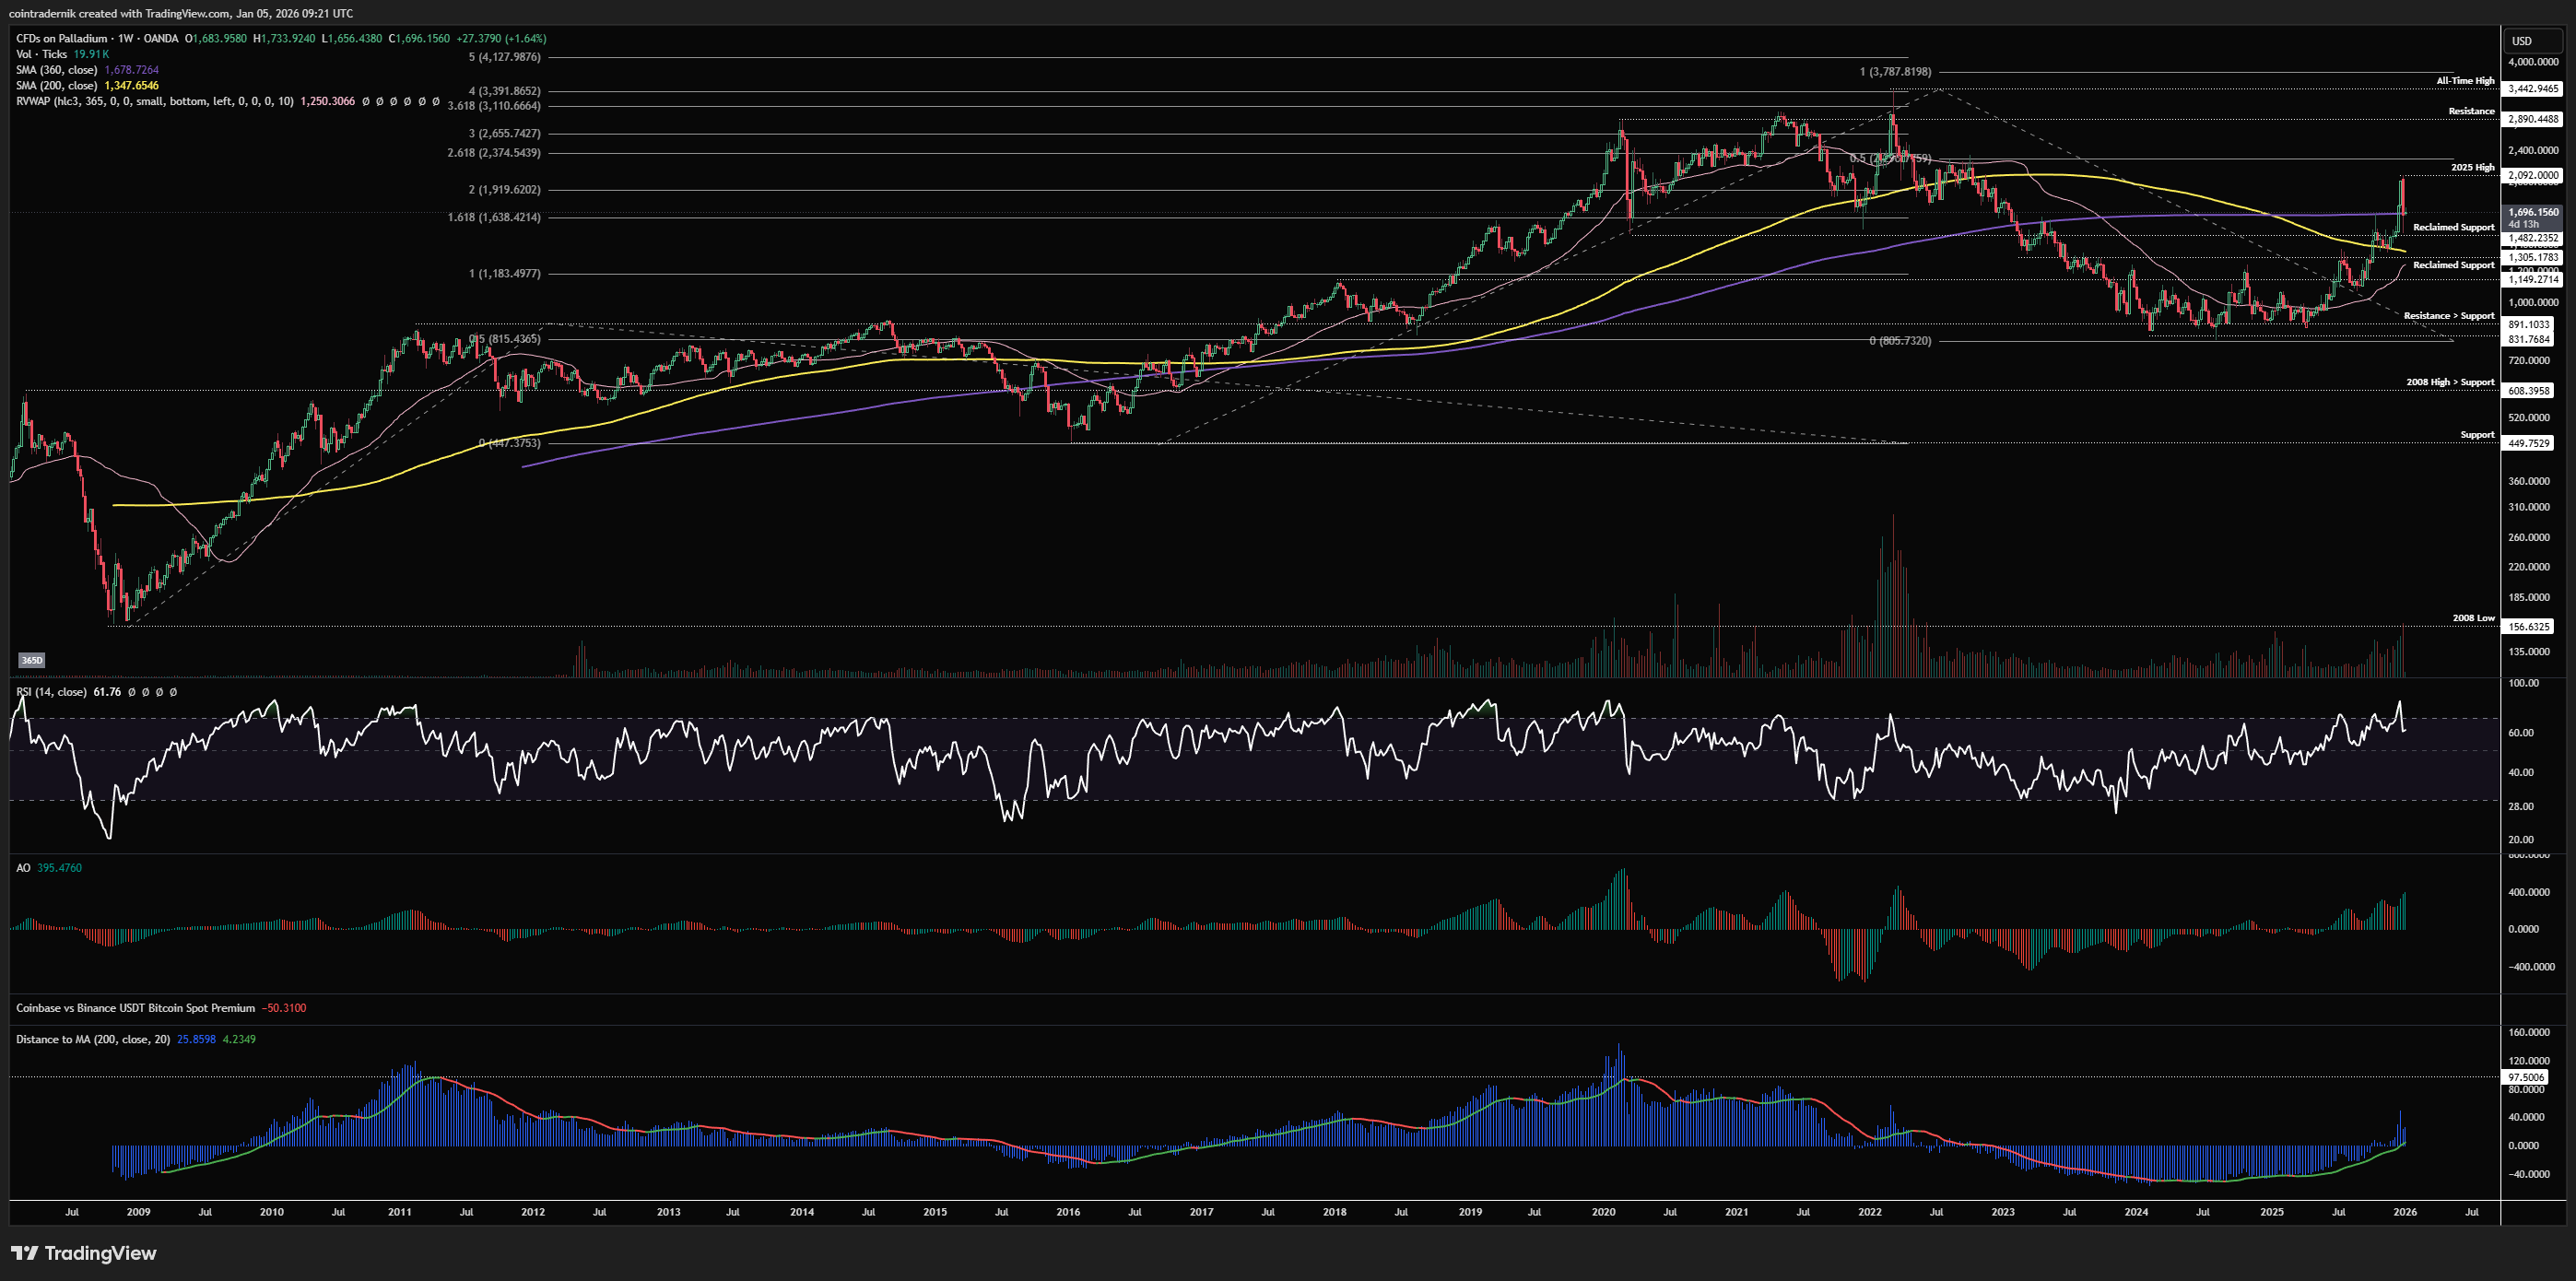Click Distance to MA indicator label

(92, 1039)
